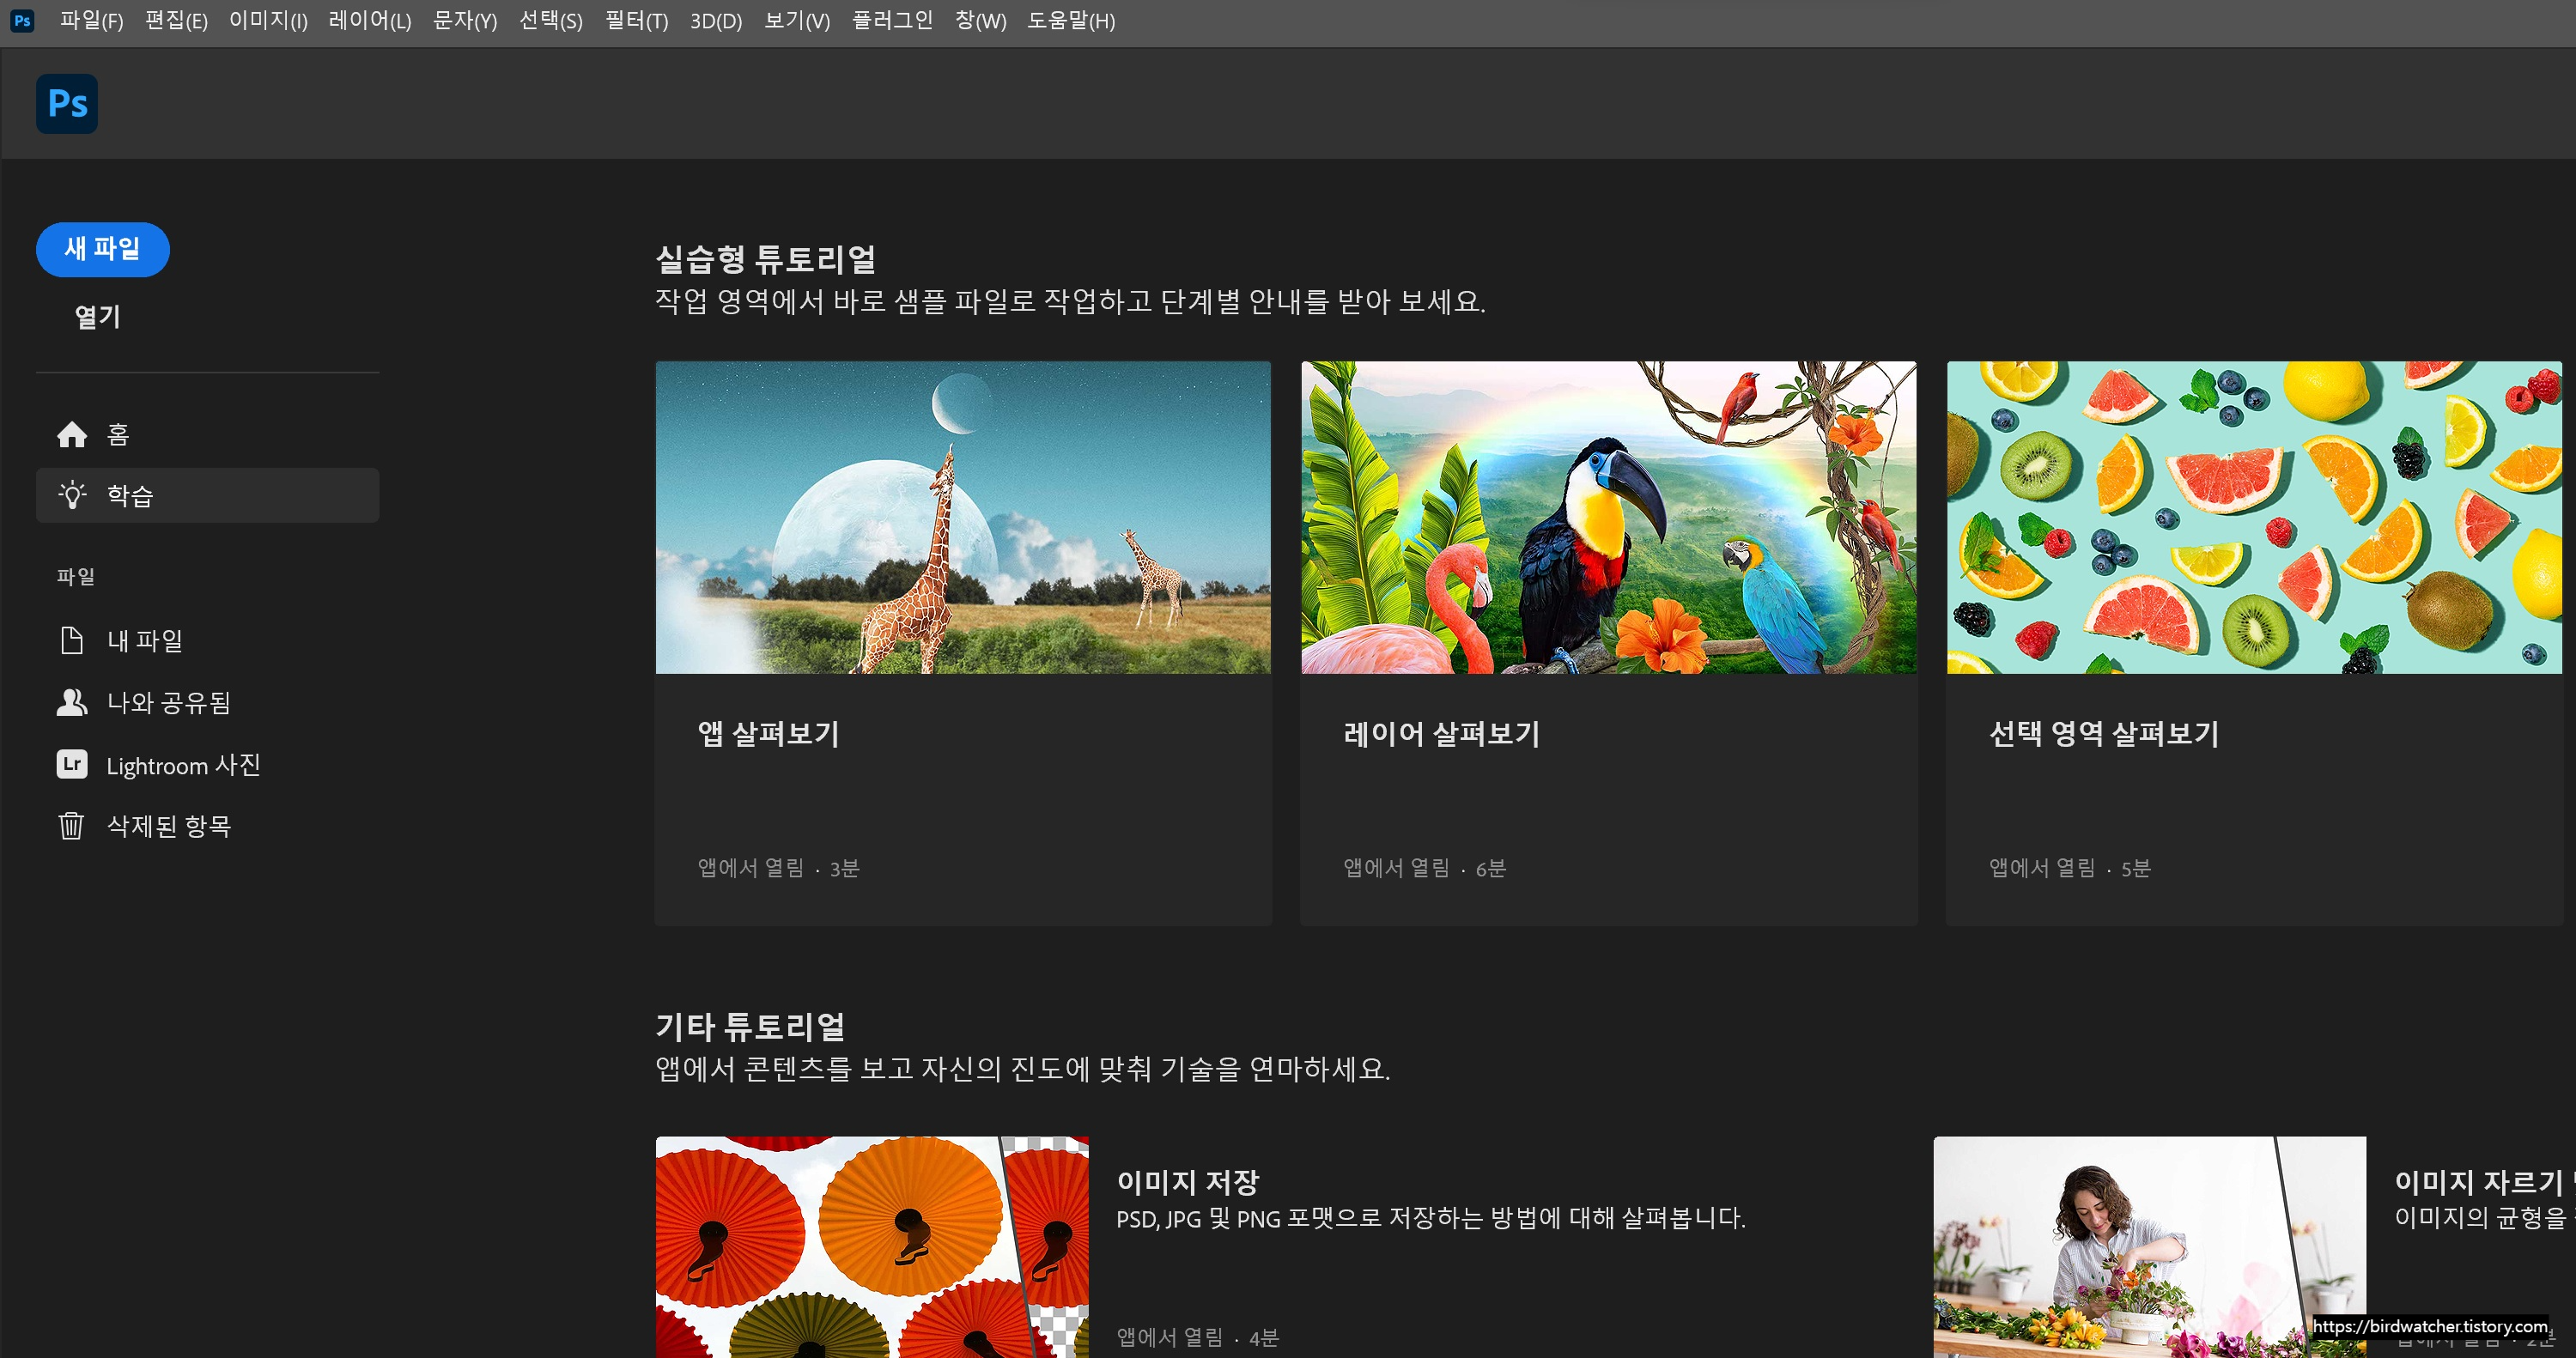Go to 홈 in sidebar
This screenshot has width=2576, height=1358.
(207, 434)
